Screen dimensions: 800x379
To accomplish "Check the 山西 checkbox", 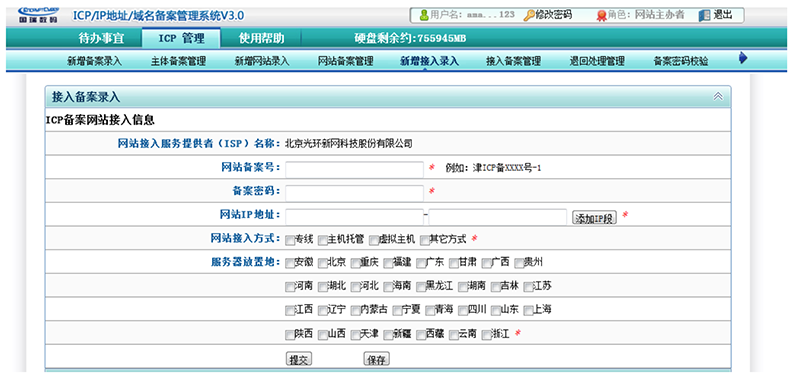I will point(322,335).
